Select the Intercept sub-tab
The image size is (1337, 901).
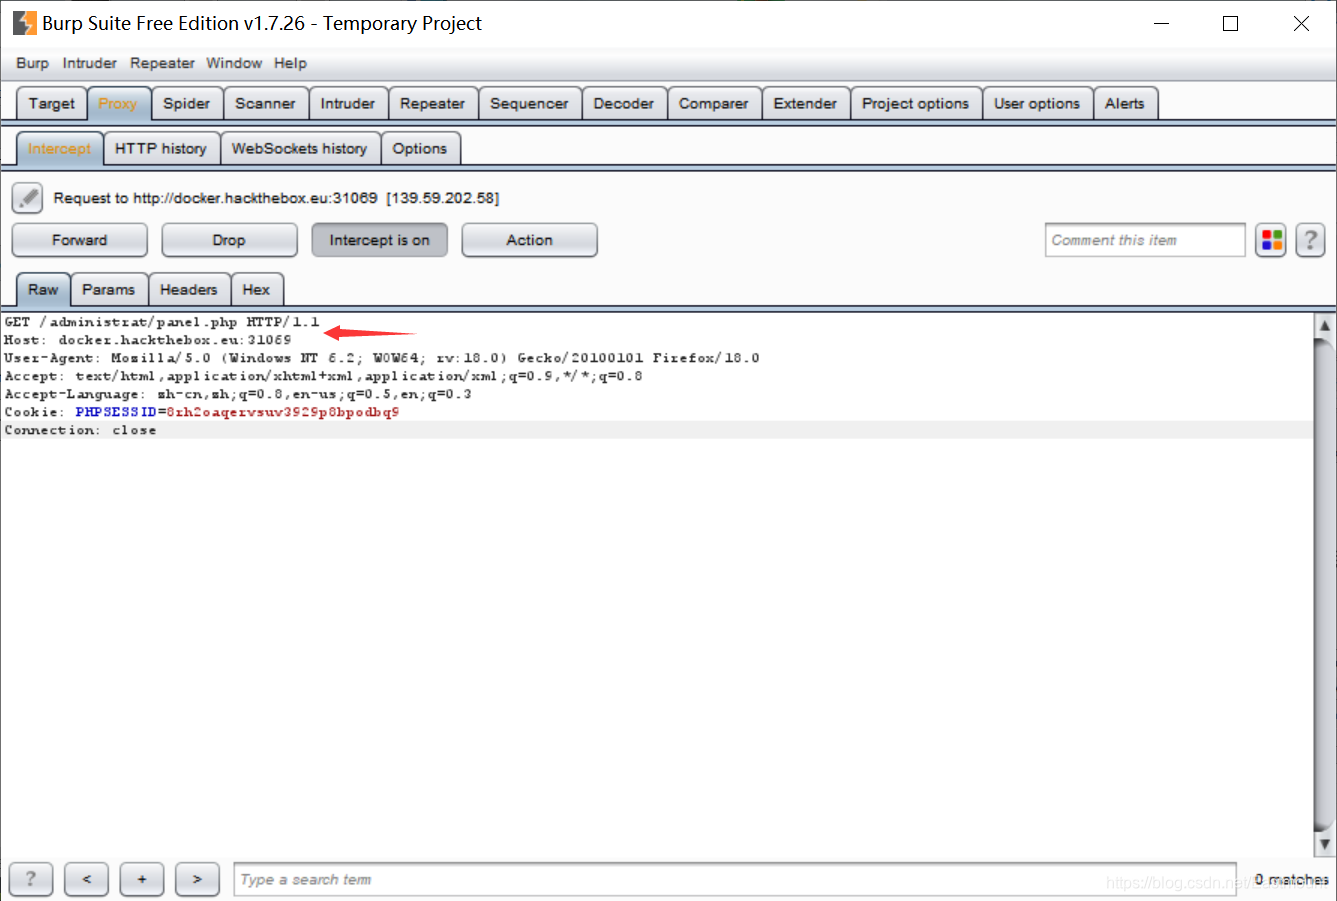[59, 149]
